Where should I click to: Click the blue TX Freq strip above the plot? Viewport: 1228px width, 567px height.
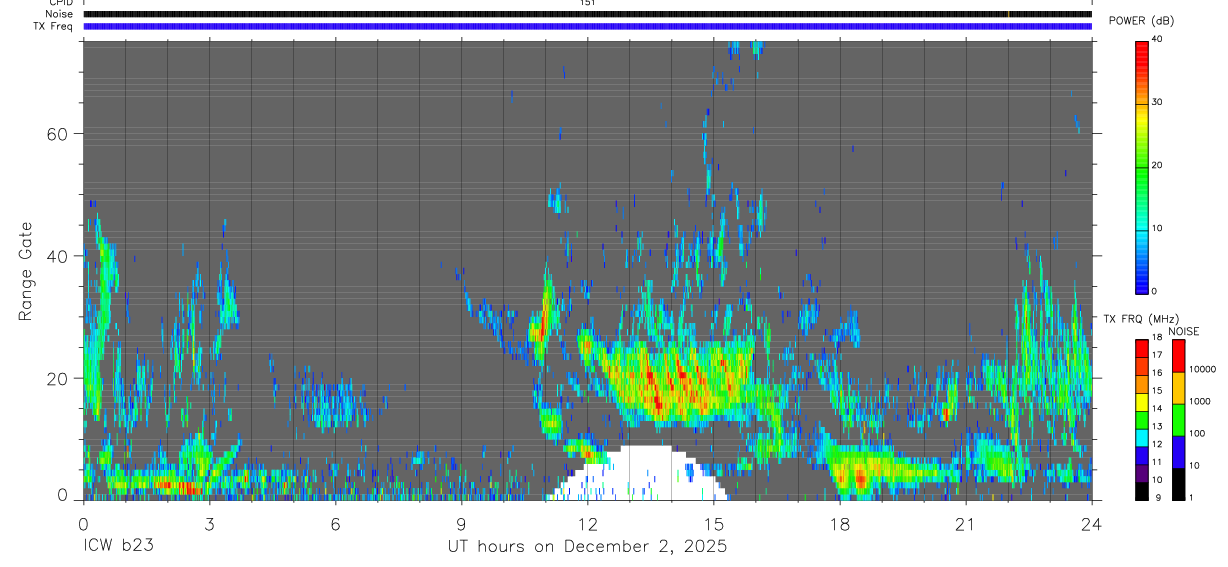pos(587,26)
